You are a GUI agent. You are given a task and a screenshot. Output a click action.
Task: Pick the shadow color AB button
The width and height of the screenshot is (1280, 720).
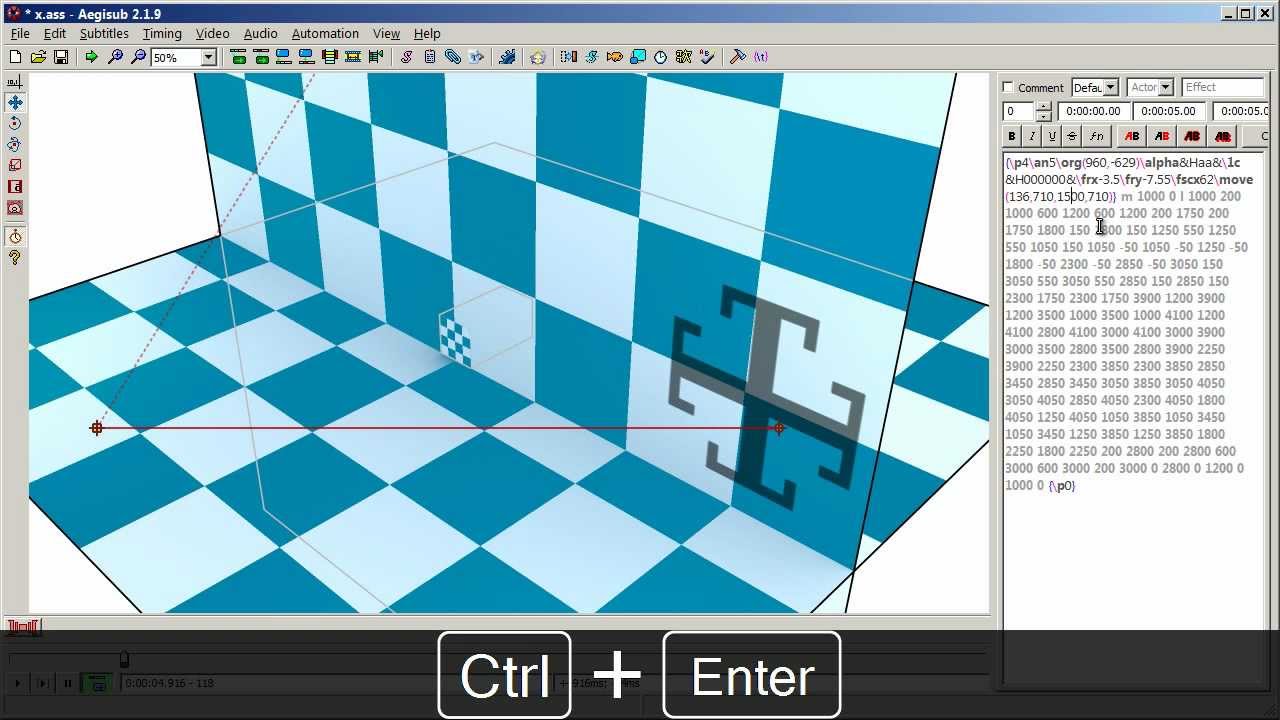click(1222, 136)
